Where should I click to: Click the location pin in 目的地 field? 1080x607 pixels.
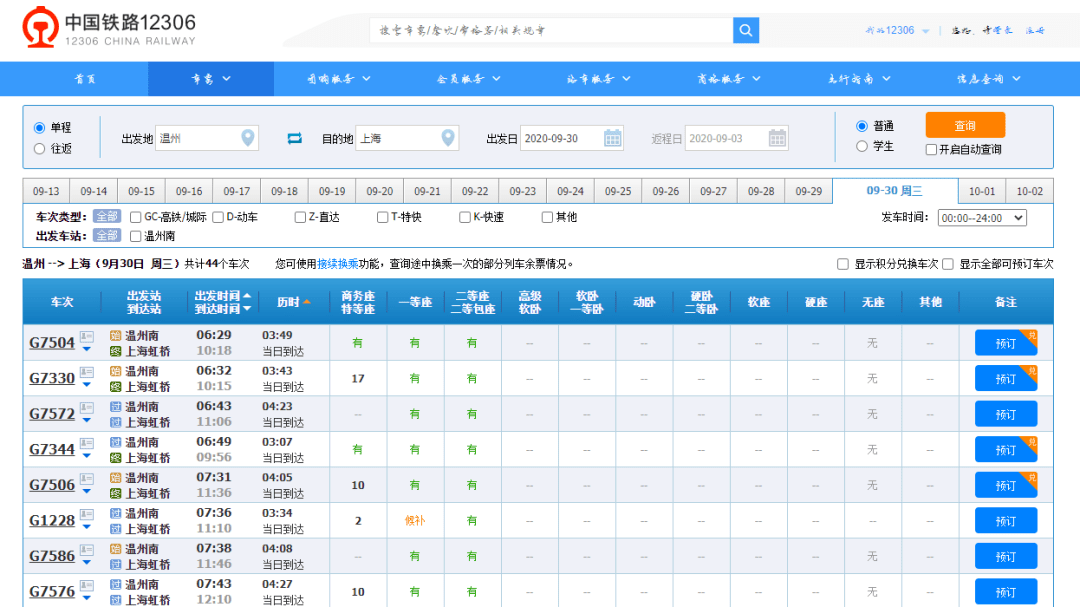pyautogui.click(x=448, y=138)
